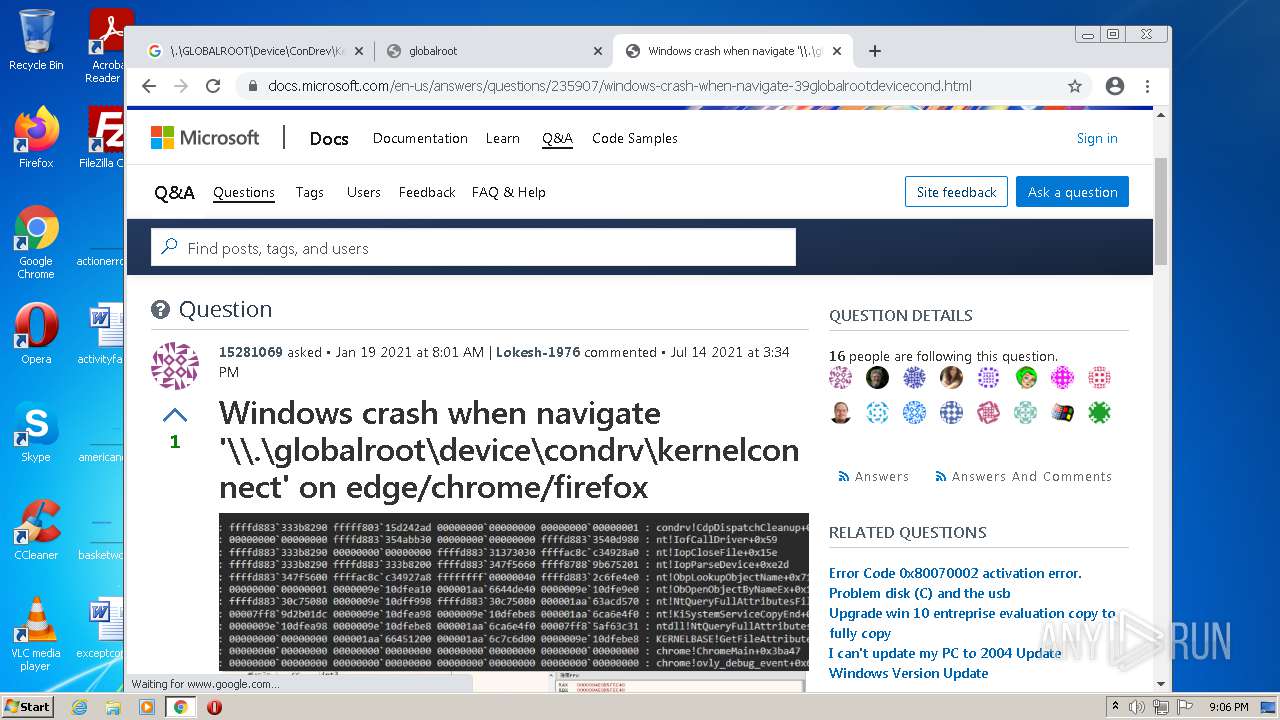Open the Skype desktop shortcut
This screenshot has width=1280, height=720.
pyautogui.click(x=36, y=432)
